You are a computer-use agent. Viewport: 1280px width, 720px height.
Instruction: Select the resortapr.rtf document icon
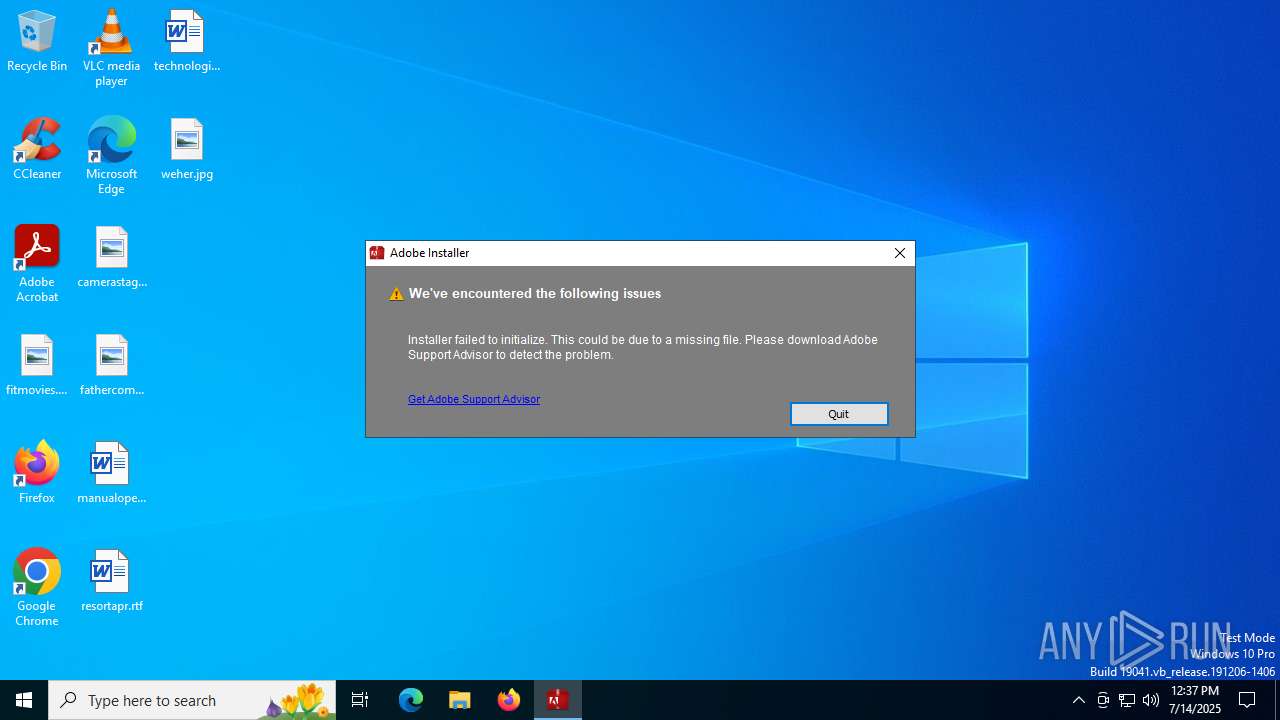tap(111, 581)
